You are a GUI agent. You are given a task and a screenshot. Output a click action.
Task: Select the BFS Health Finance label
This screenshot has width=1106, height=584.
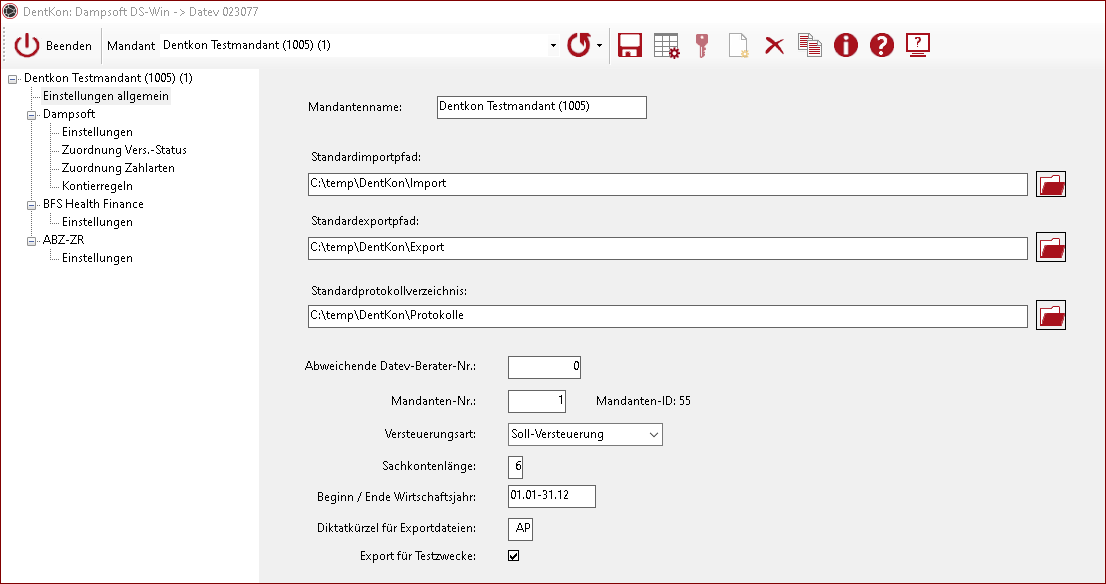coord(93,204)
